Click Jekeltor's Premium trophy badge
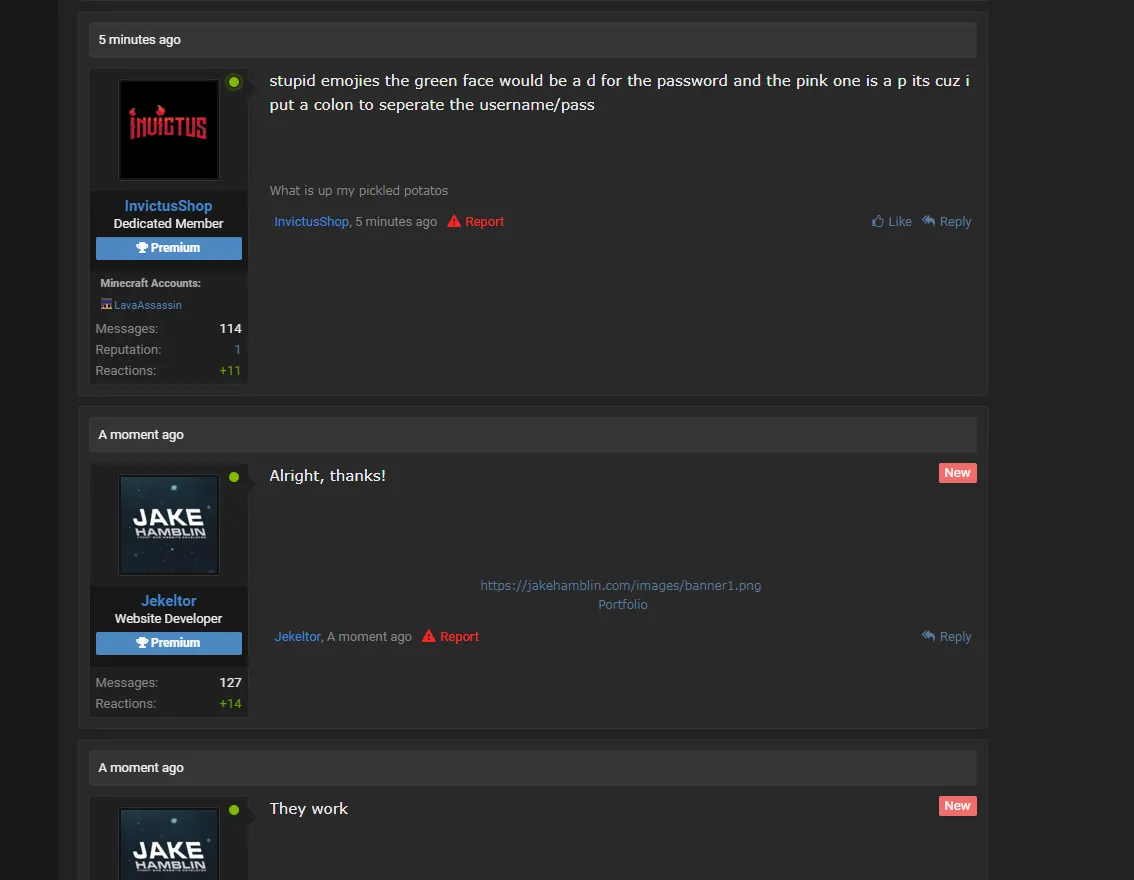1134x880 pixels. 169,643
